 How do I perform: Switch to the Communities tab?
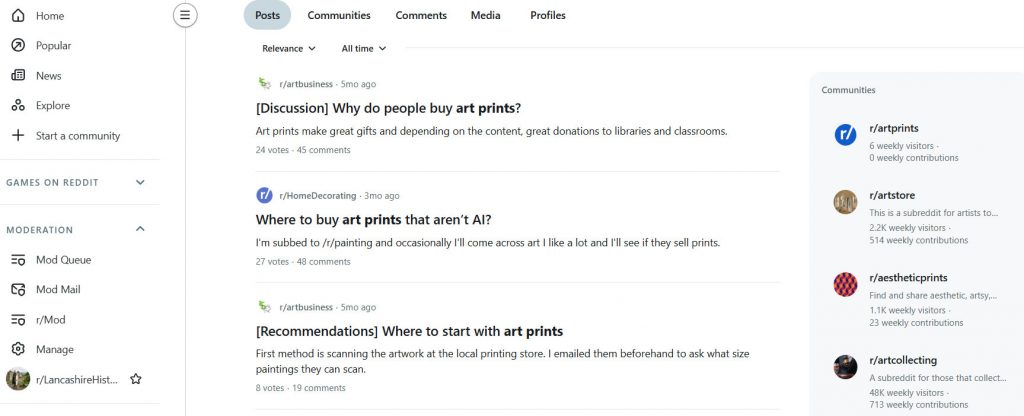(x=339, y=15)
